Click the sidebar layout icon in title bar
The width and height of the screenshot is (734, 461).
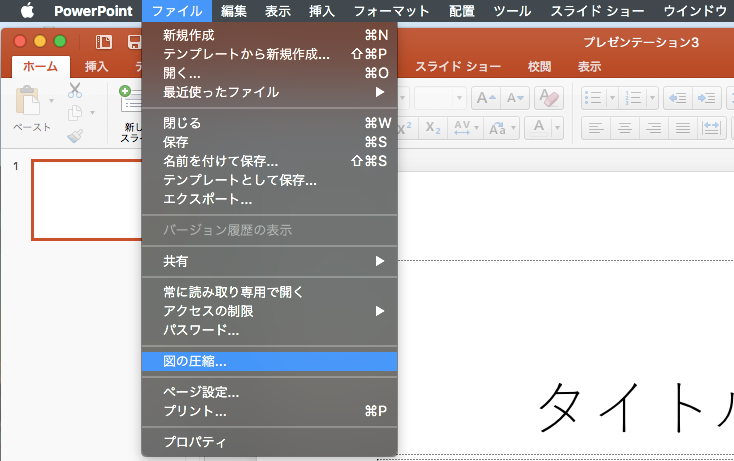103,42
